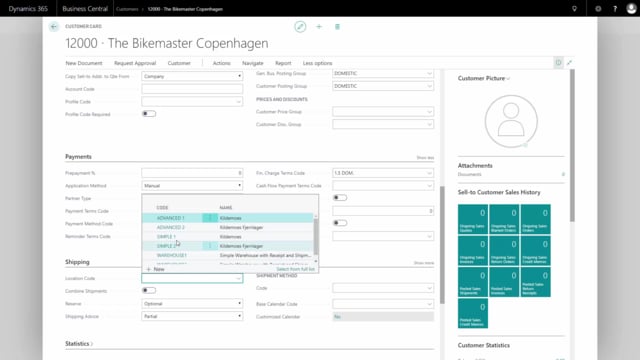Click Show less in Payments section
Screen dimensions: 640x360
pyautogui.click(x=425, y=158)
